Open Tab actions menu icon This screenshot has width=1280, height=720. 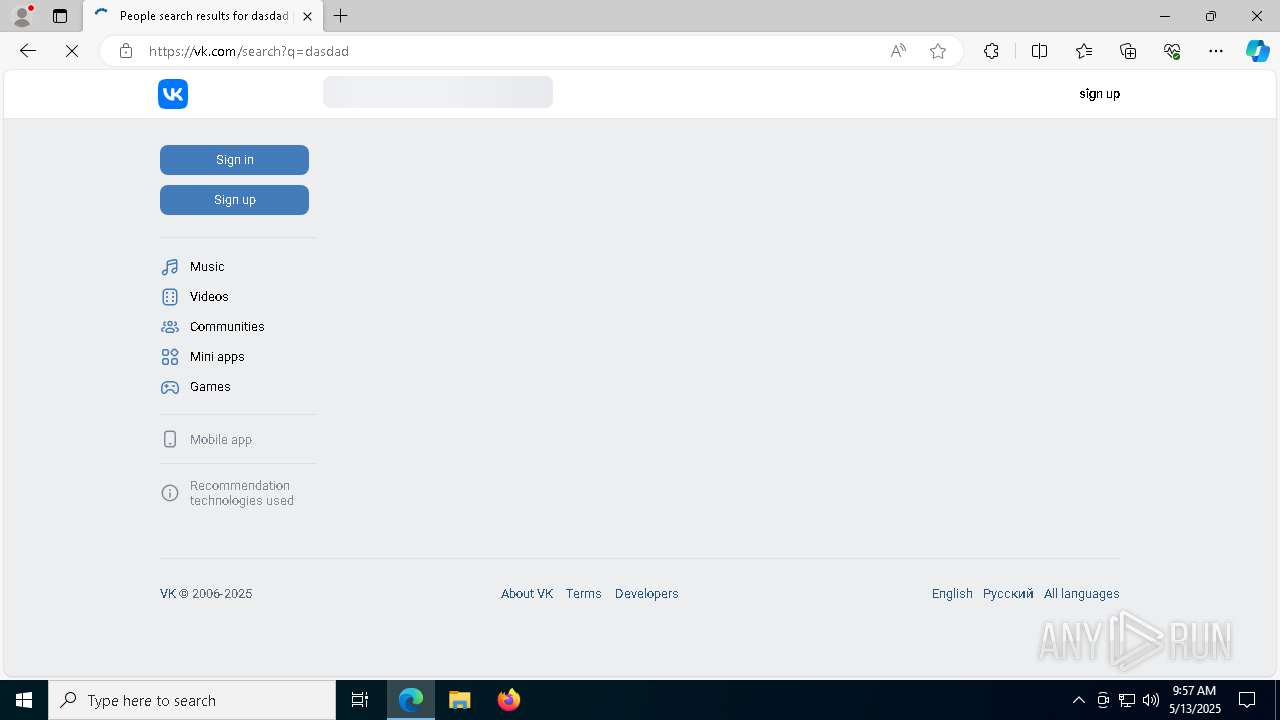pyautogui.click(x=60, y=16)
